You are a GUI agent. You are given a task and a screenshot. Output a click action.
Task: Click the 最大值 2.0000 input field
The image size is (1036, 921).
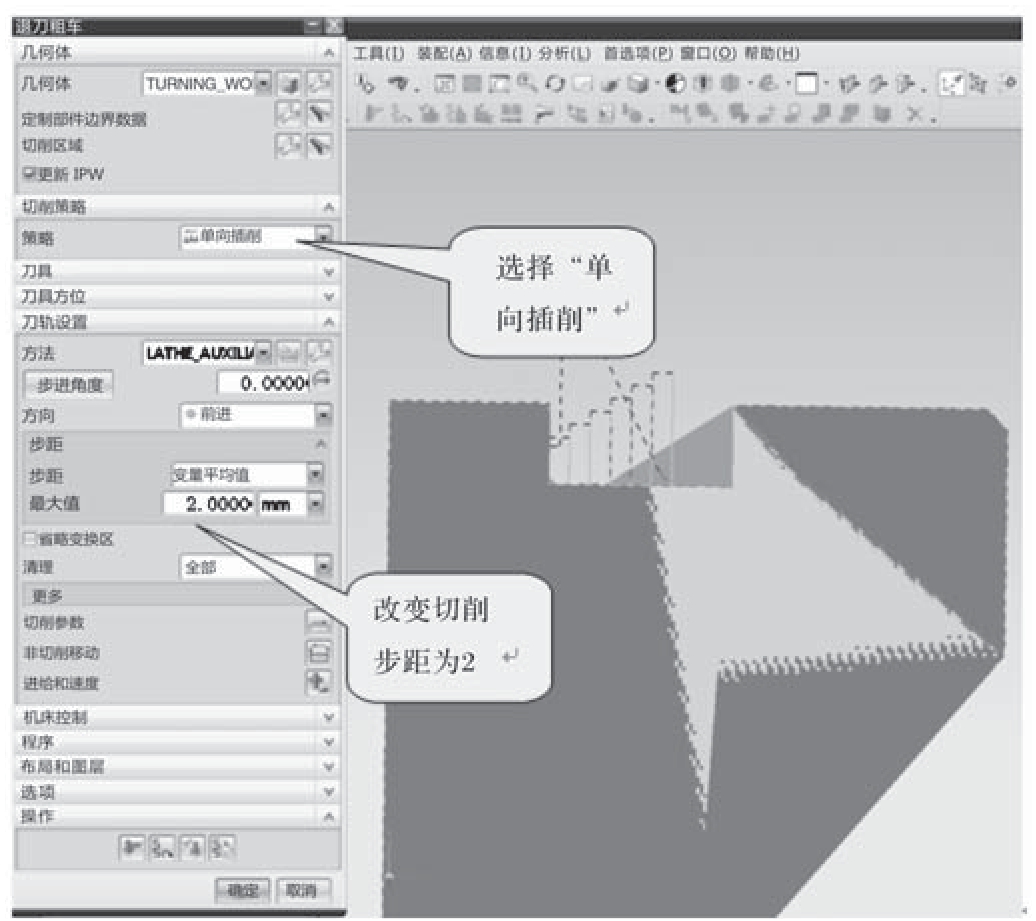pyautogui.click(x=209, y=504)
